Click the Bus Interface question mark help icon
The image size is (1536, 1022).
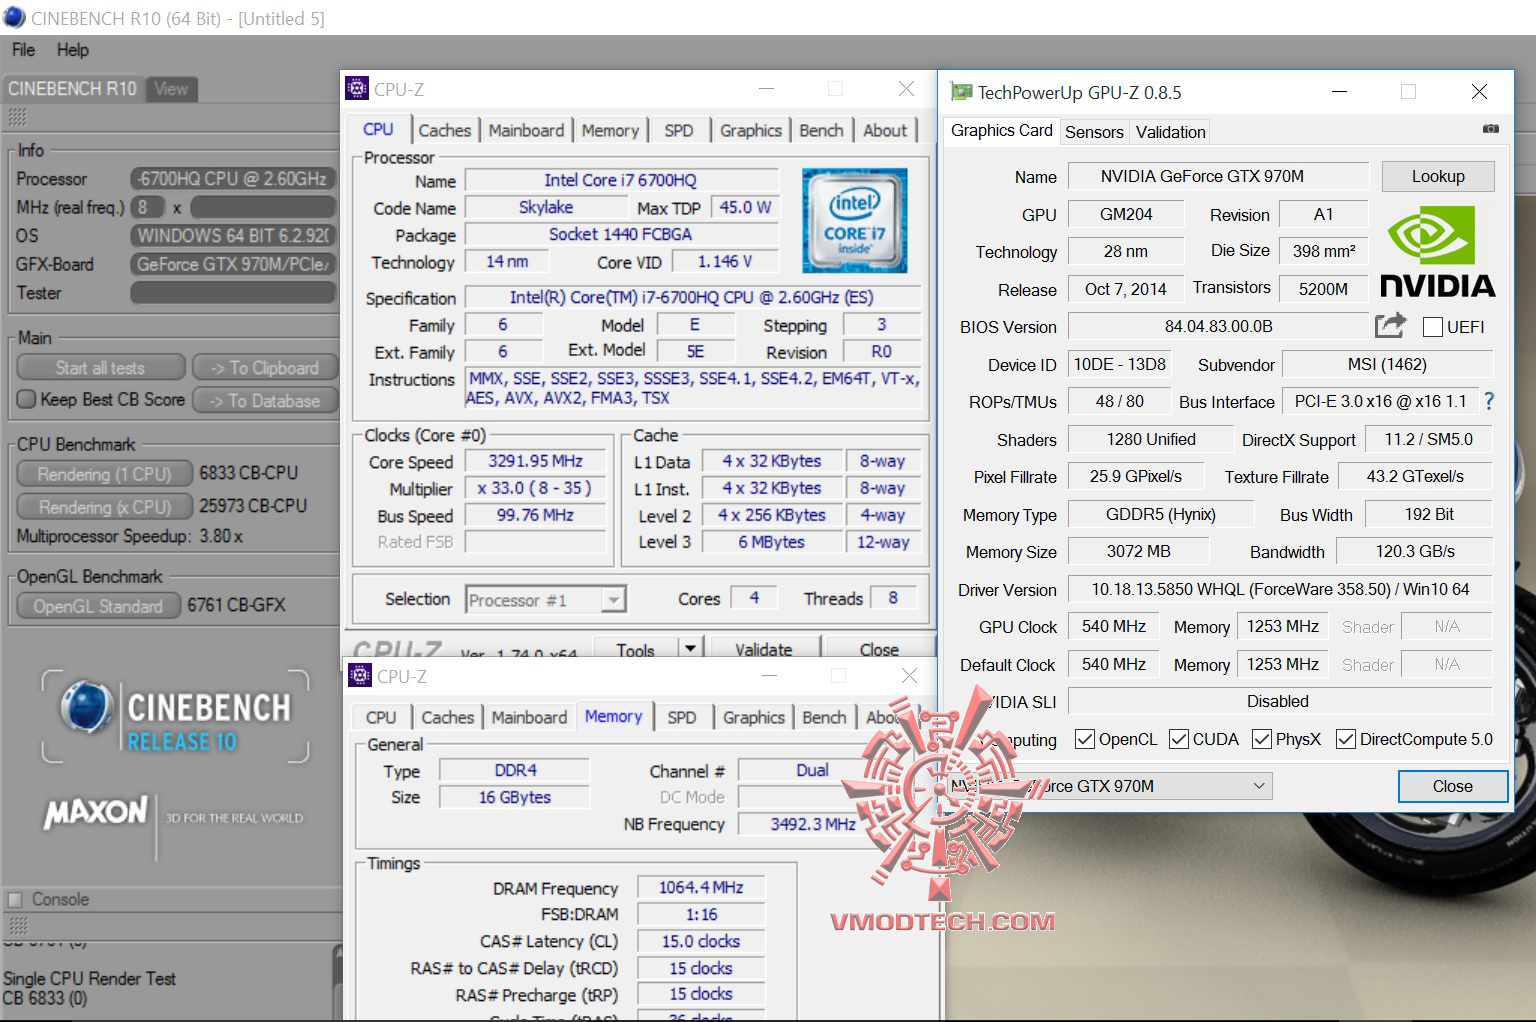(x=1489, y=401)
